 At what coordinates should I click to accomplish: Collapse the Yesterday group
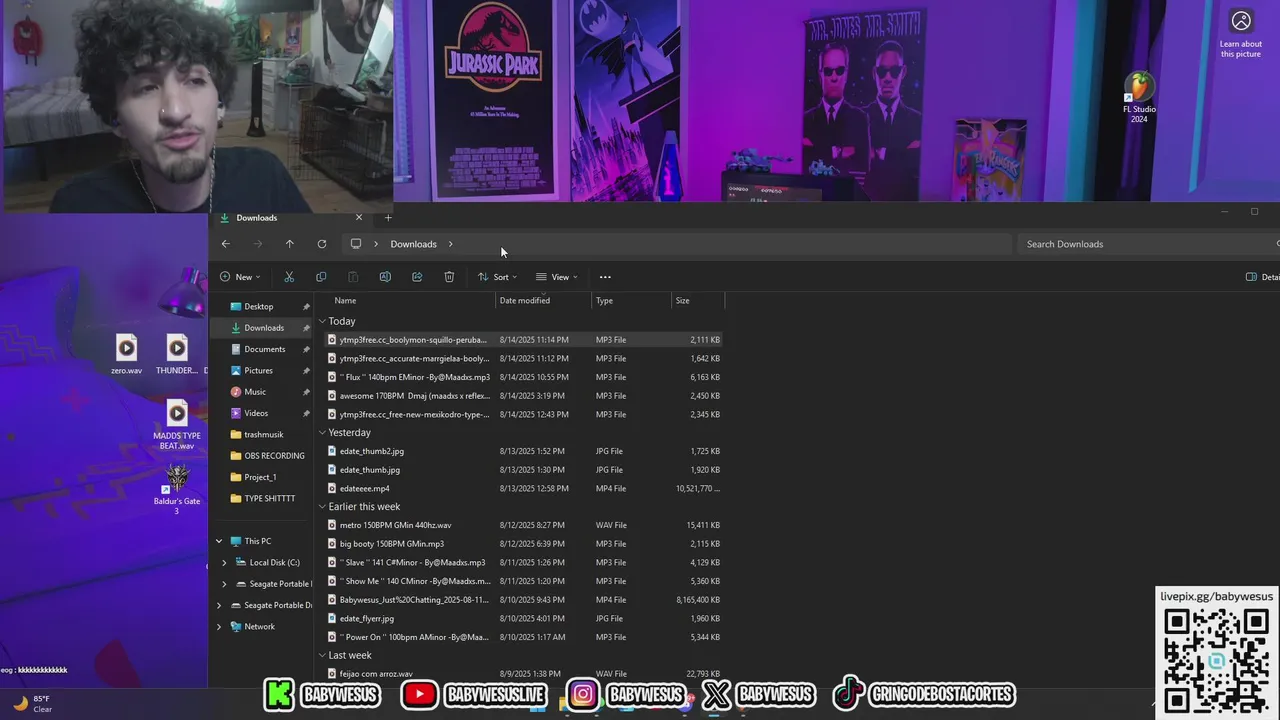pyautogui.click(x=322, y=432)
